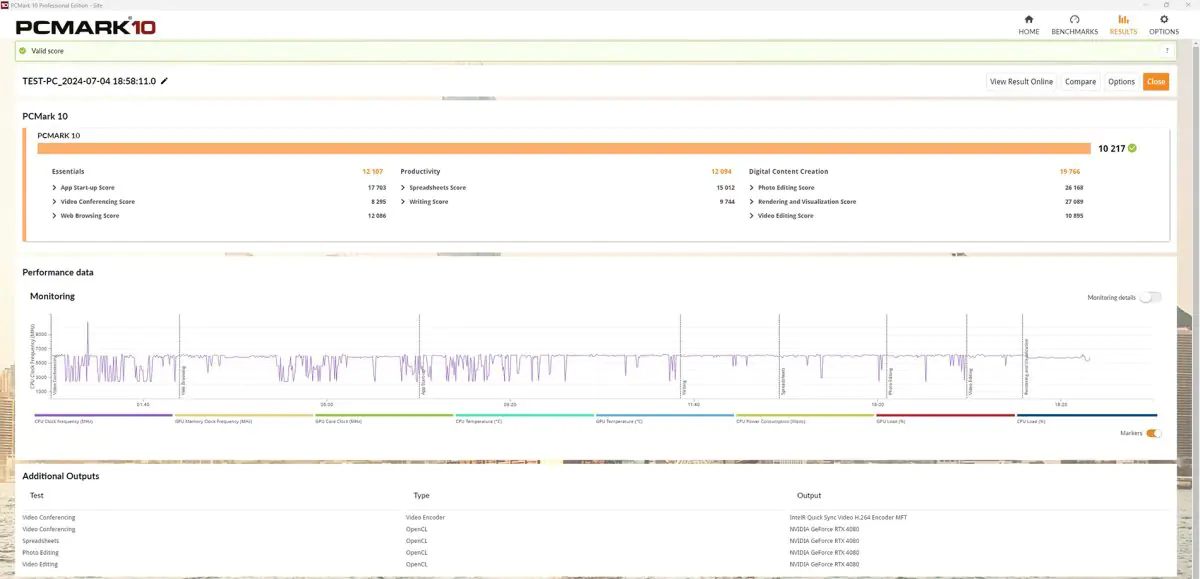Click App Start-up score value 17 703

coord(377,187)
